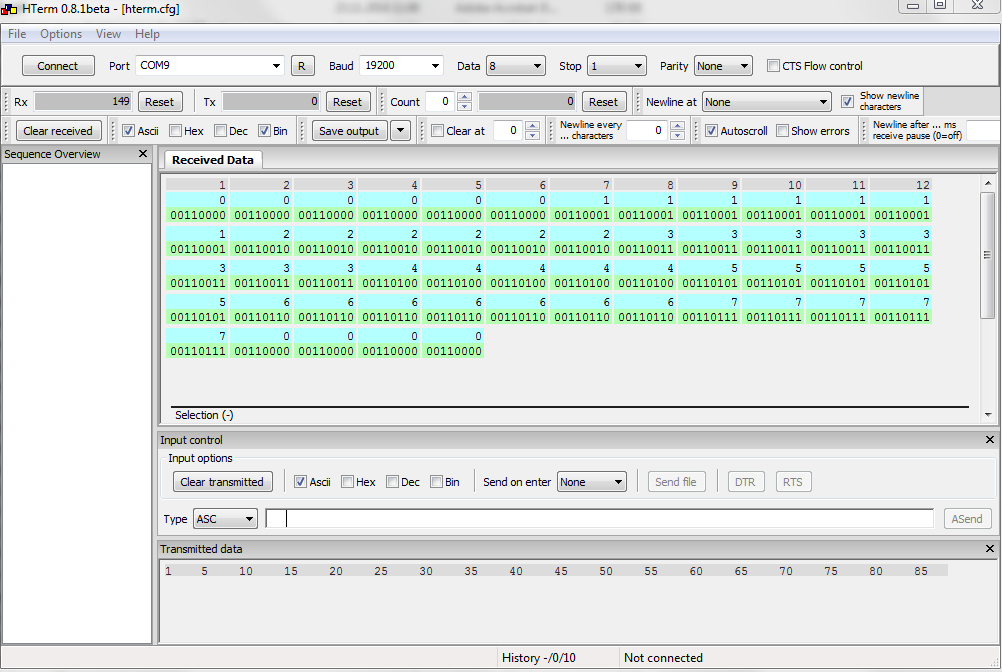Enable received Hex display checkbox
1002x672 pixels.
pos(176,131)
